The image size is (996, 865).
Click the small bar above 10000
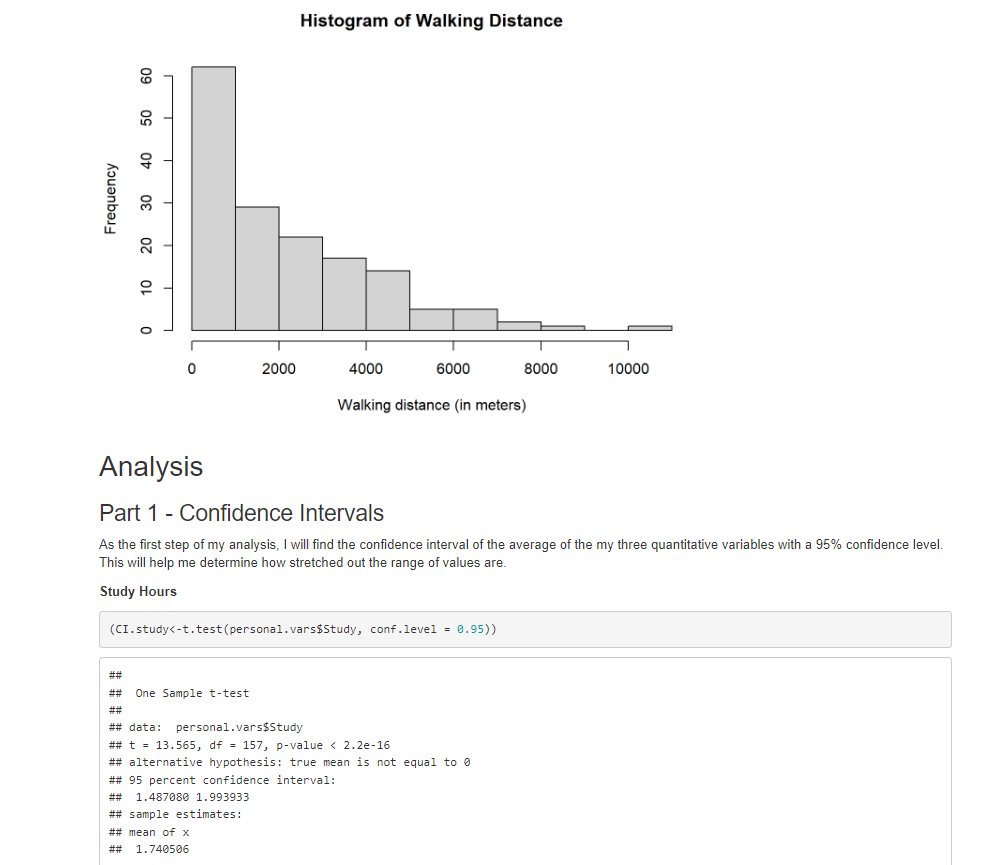coord(650,327)
